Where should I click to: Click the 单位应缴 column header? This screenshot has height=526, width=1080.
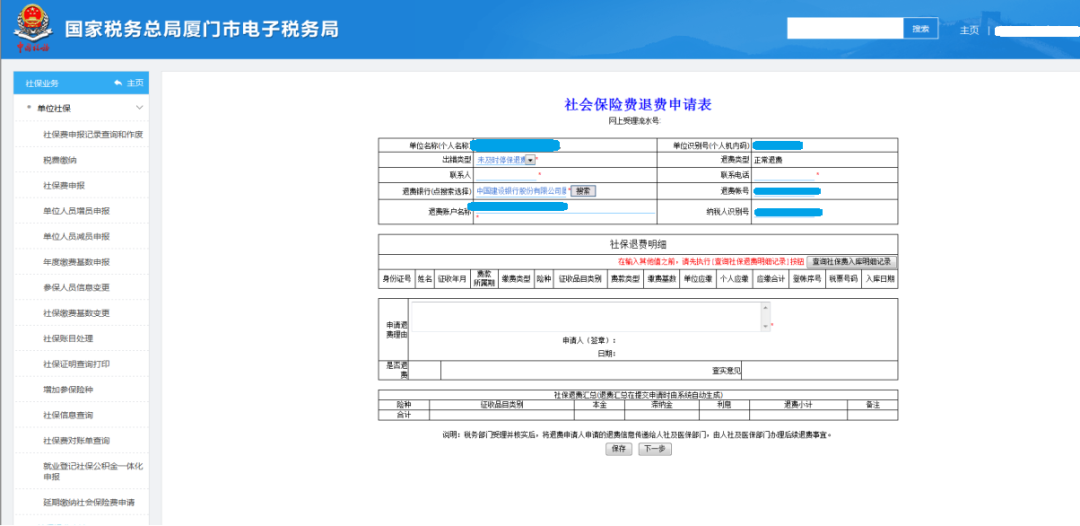(x=697, y=278)
